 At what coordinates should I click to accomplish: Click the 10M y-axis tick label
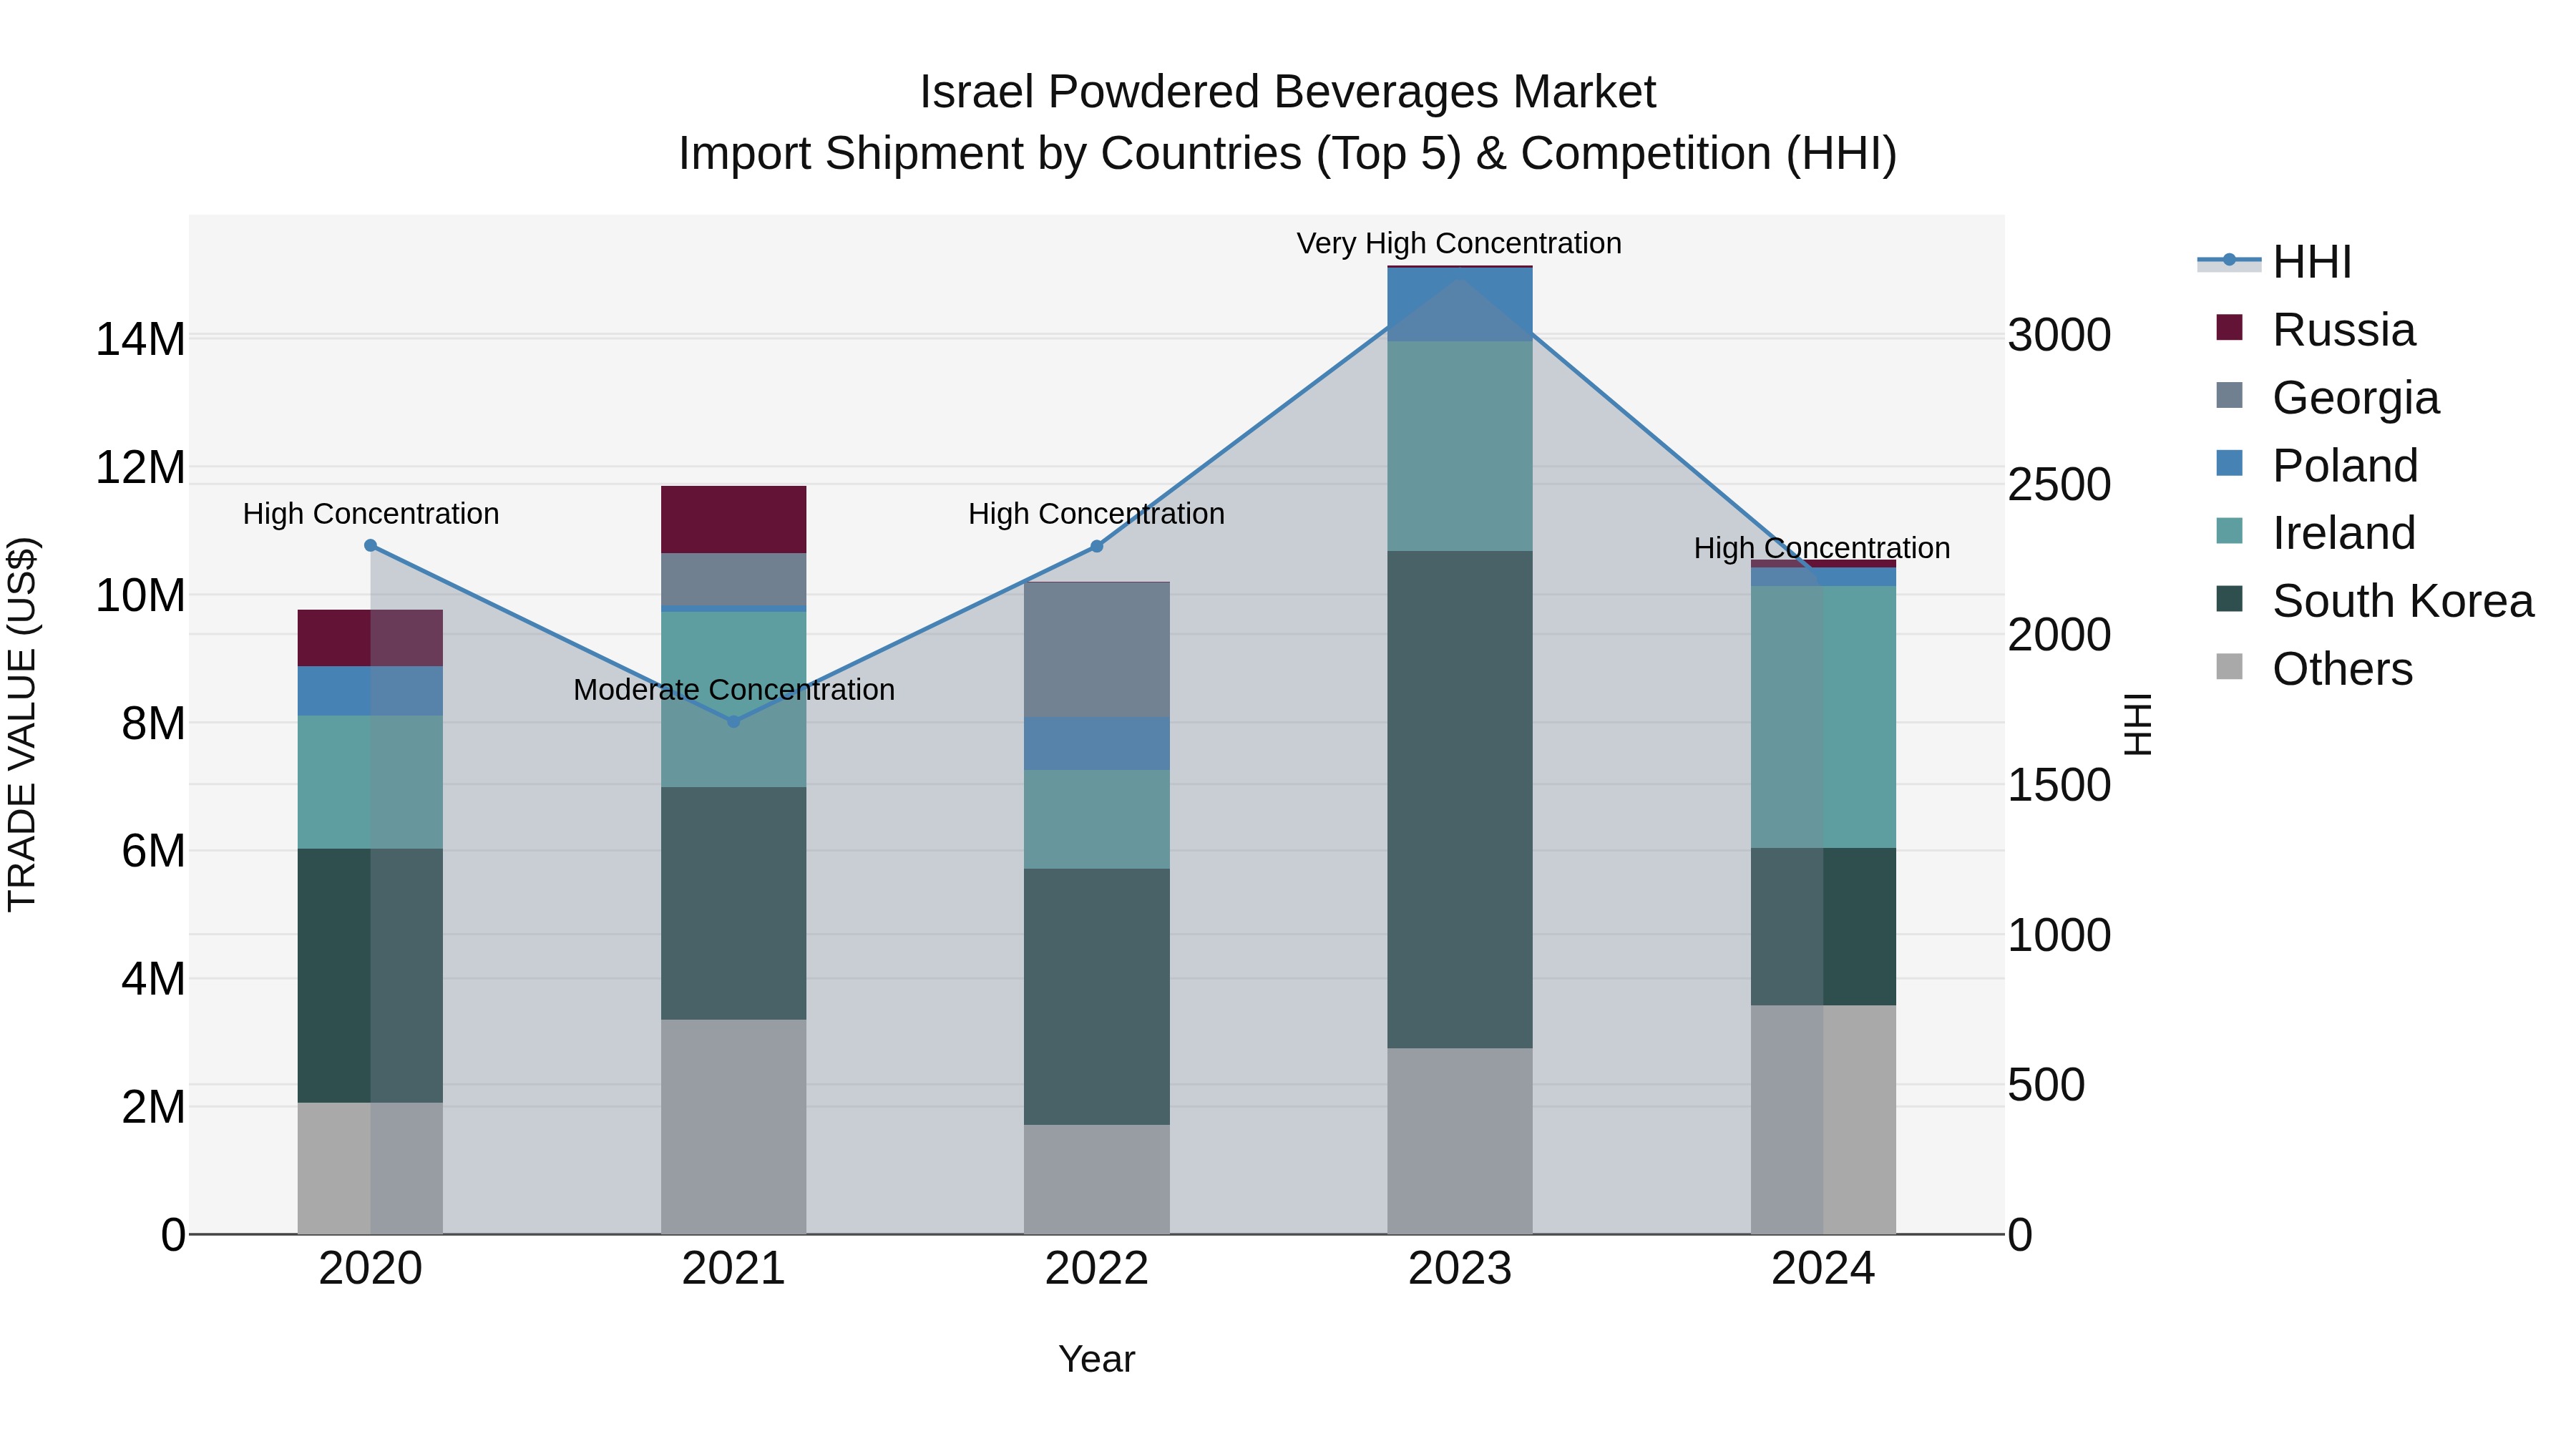point(140,595)
